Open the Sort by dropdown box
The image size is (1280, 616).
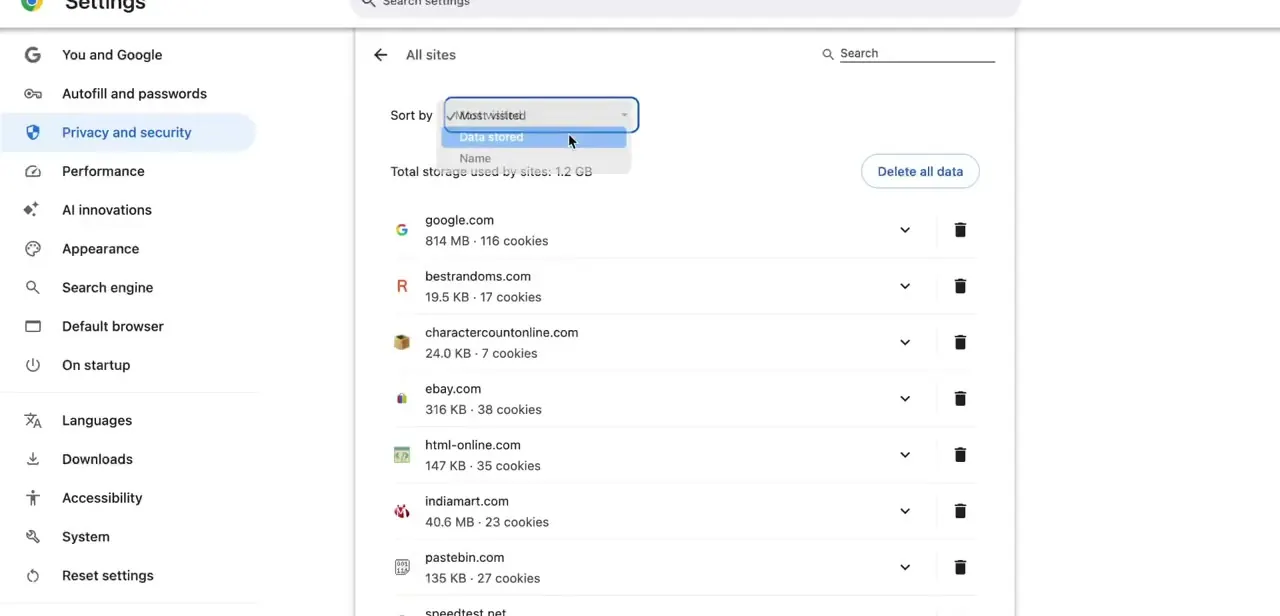(541, 115)
